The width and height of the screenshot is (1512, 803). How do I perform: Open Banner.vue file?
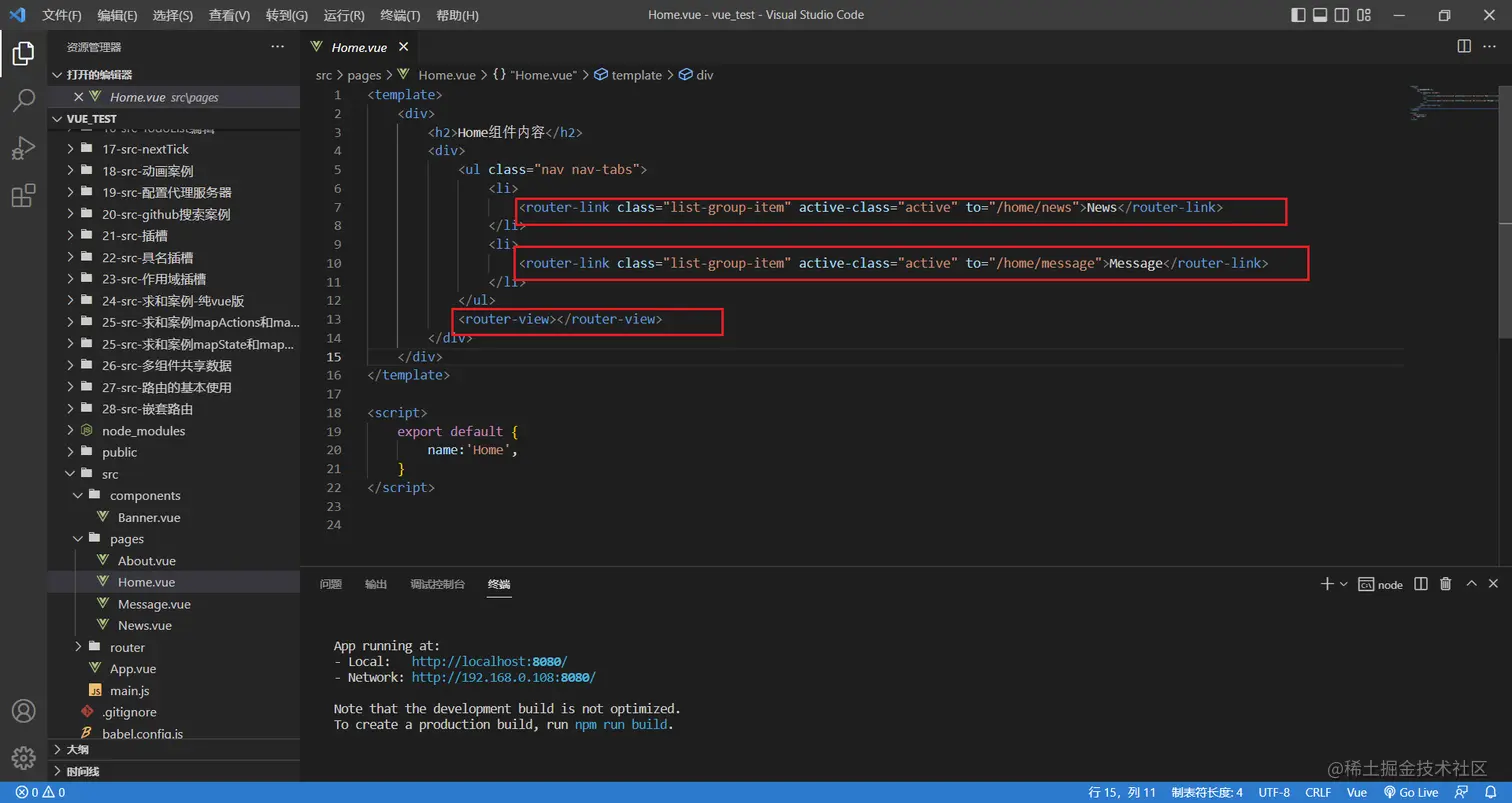tap(174, 518)
